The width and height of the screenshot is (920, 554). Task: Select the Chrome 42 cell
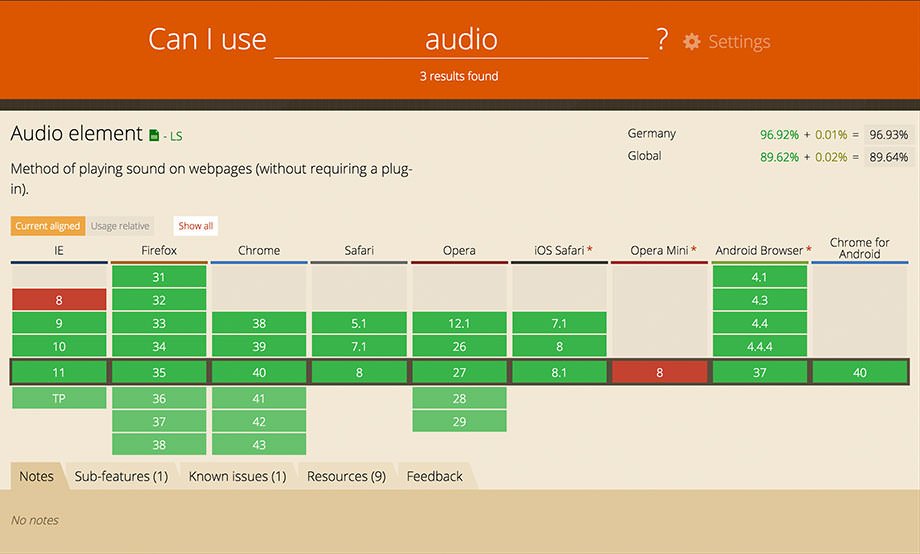pos(259,421)
